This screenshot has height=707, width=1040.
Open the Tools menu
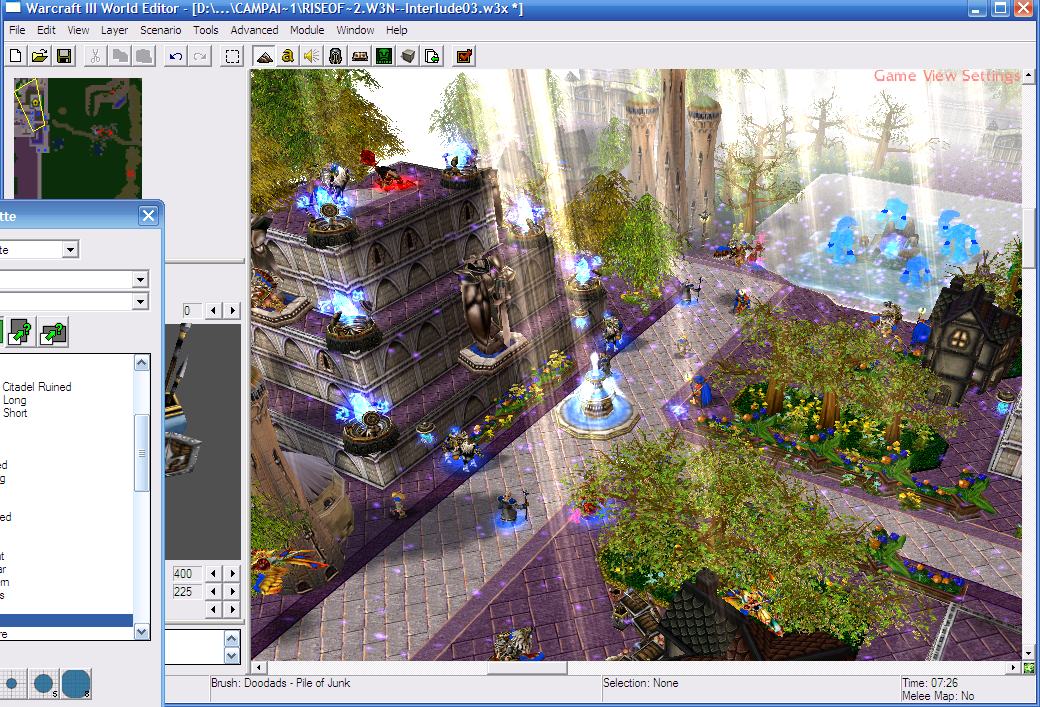click(206, 30)
